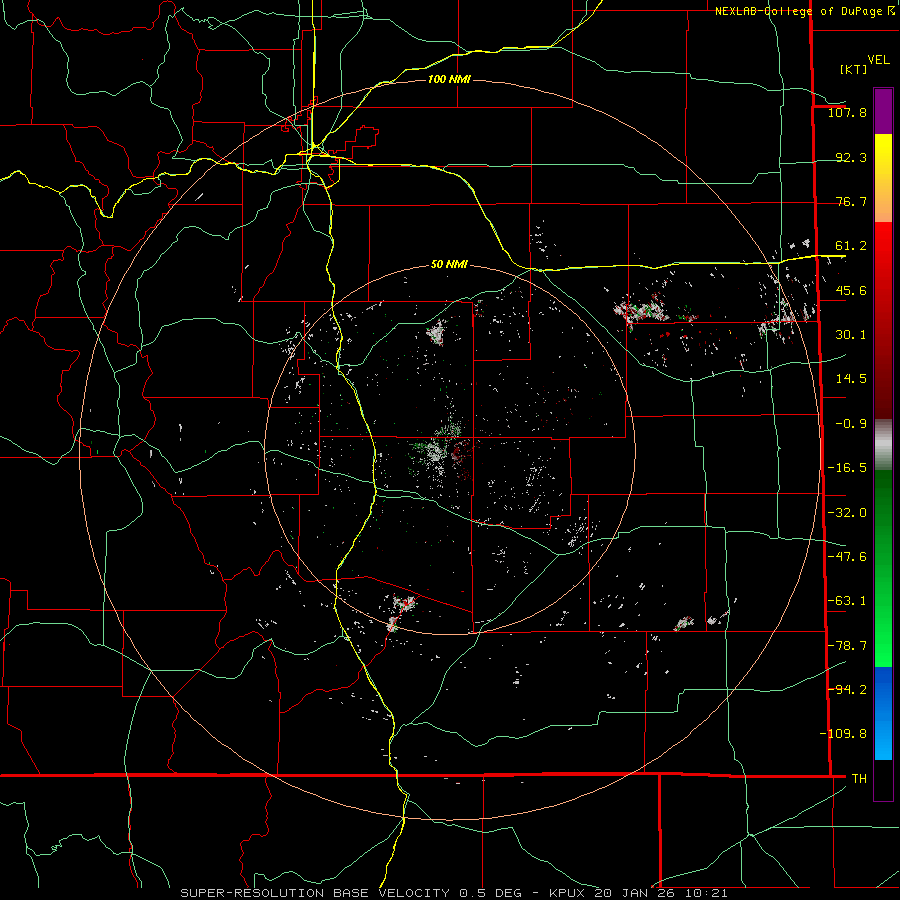Select the 107.8 legend value

coord(847,112)
